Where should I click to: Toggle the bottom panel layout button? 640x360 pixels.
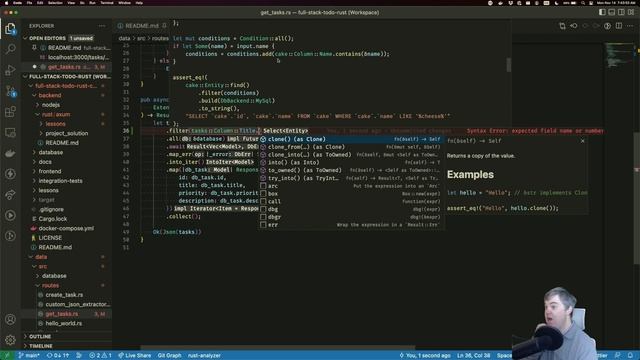(x=611, y=13)
